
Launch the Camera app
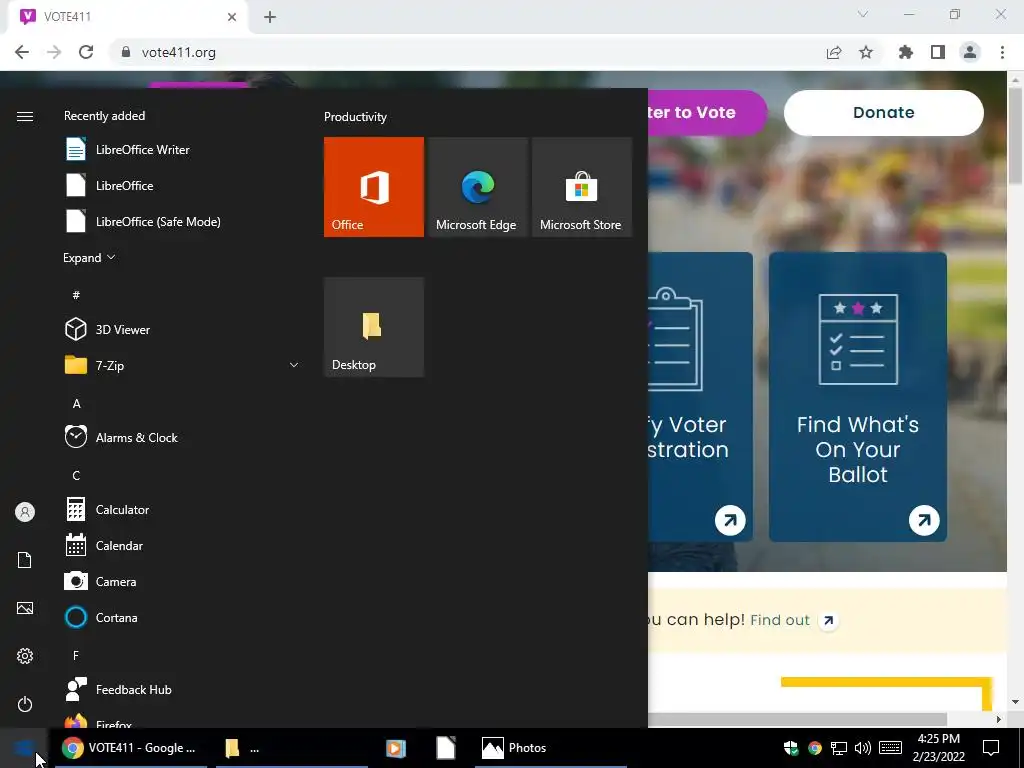(x=182, y=581)
